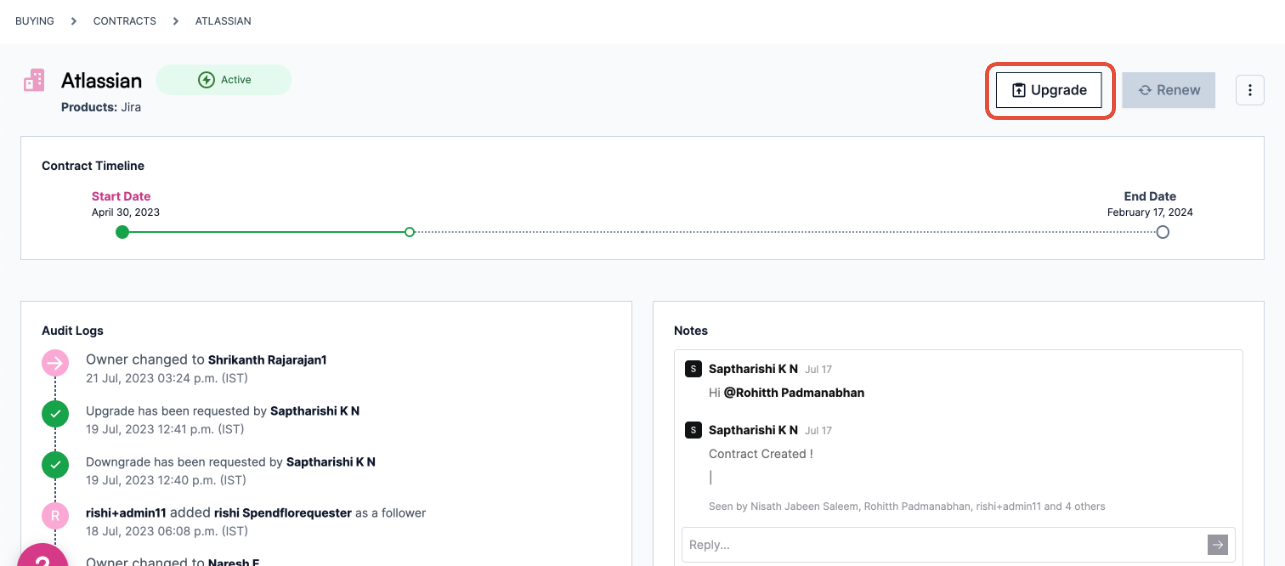Click "Downgrade has been requested" log entry

(x=231, y=462)
